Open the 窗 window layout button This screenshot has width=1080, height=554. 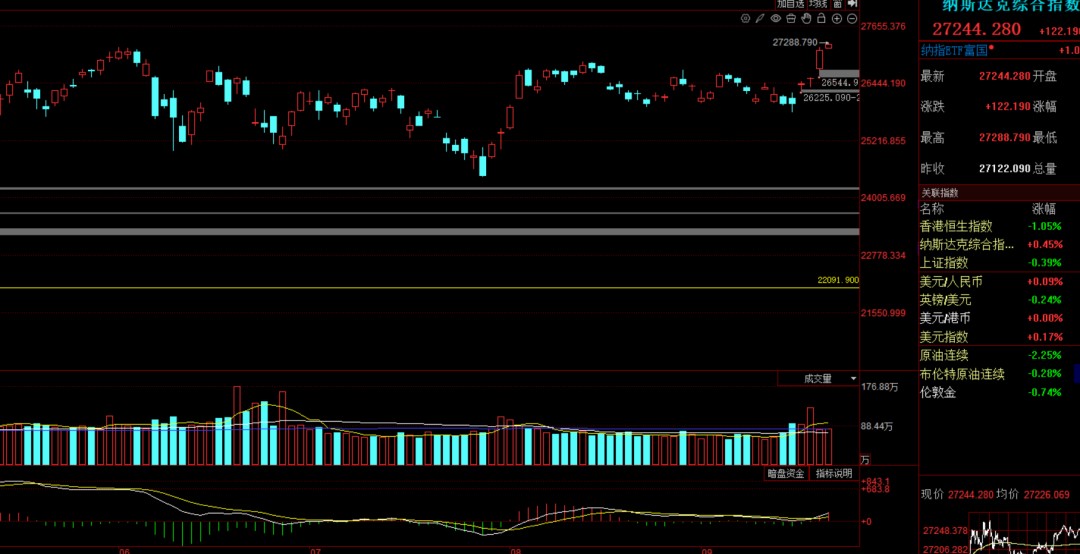[x=837, y=3]
